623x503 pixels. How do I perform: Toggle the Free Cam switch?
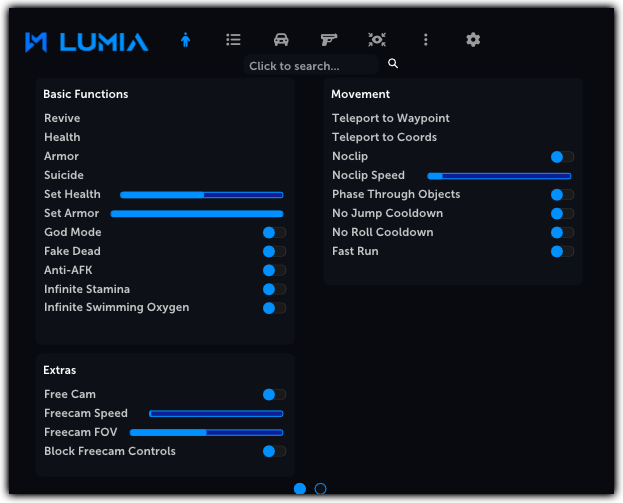[274, 395]
